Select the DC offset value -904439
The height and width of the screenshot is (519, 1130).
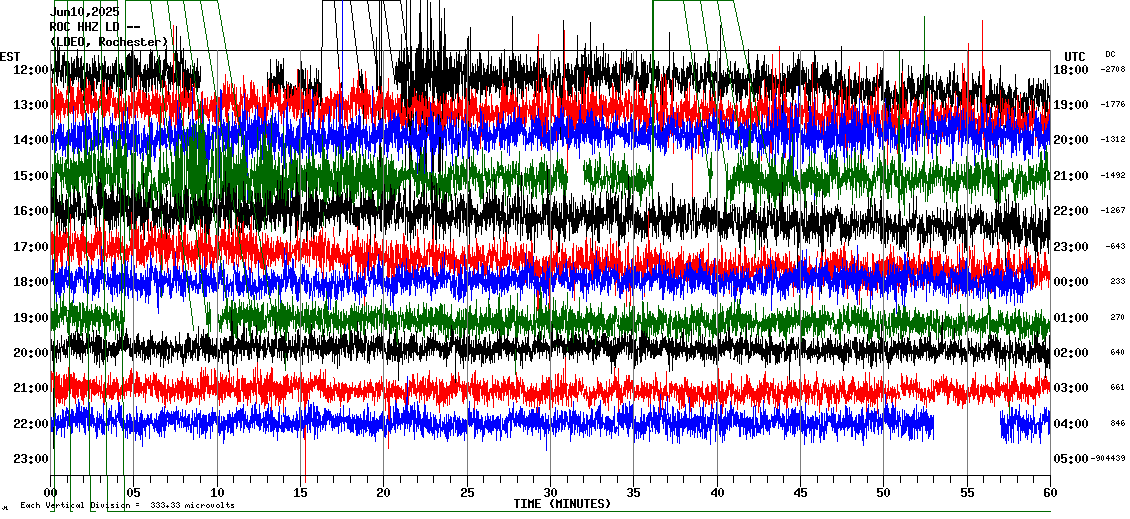tap(1108, 459)
